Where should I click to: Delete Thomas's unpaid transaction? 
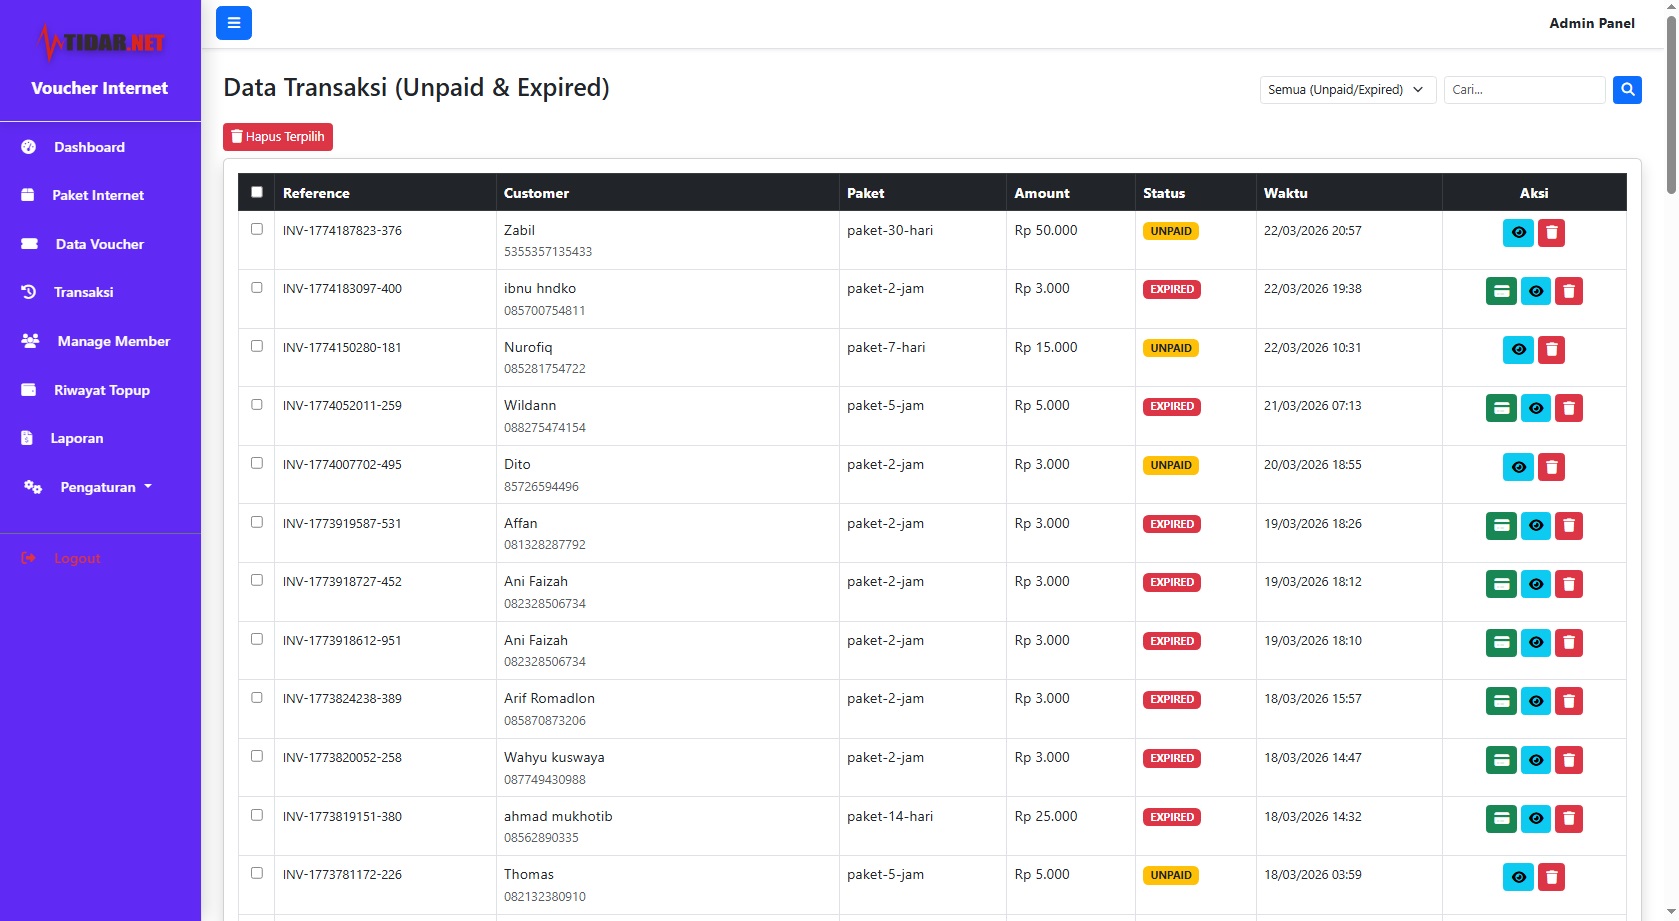pyautogui.click(x=1551, y=877)
